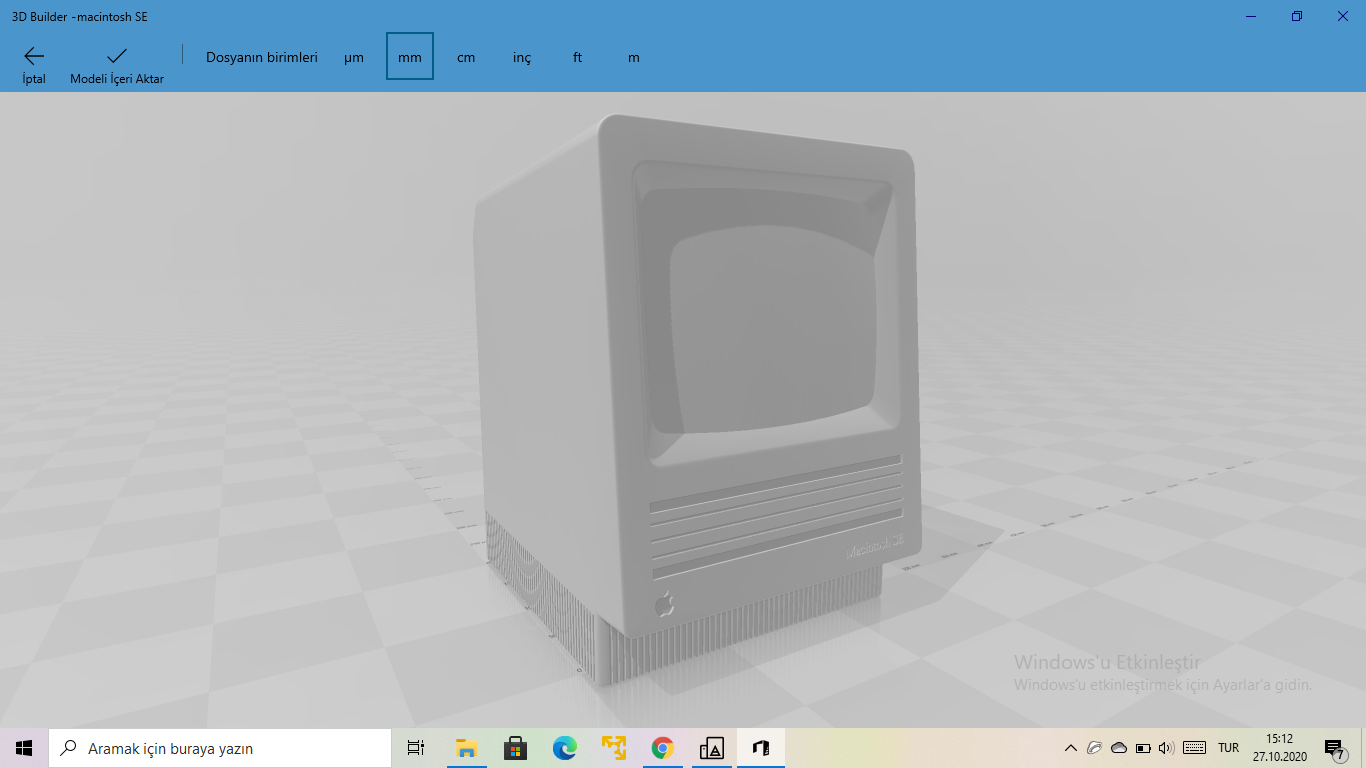The height and width of the screenshot is (768, 1366).
Task: Open the notification Action Center icon
Action: 1333,748
